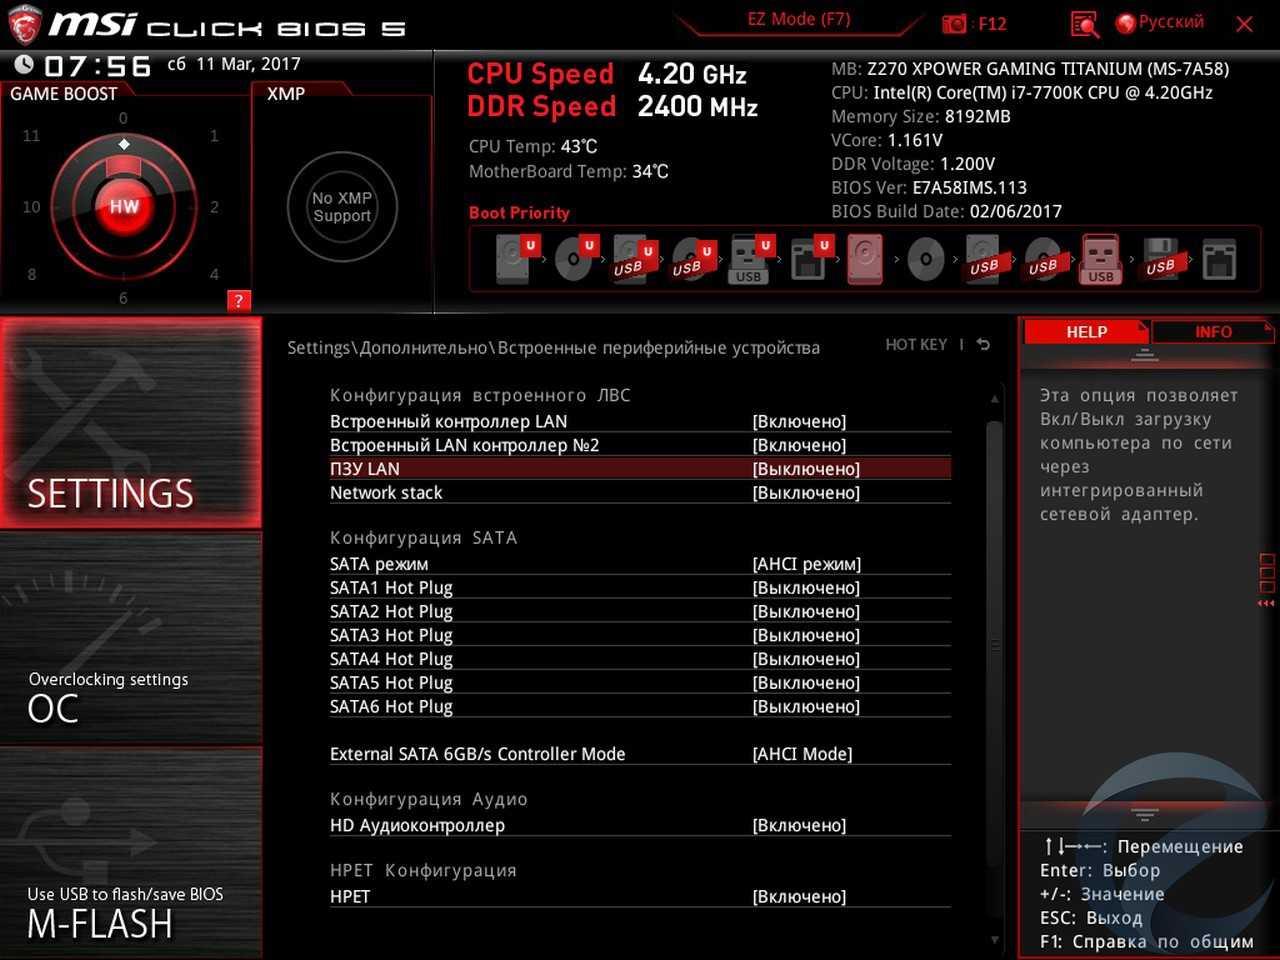This screenshot has height=960, width=1280.
Task: Select the highlighted red USB key boot device
Action: tap(1100, 260)
